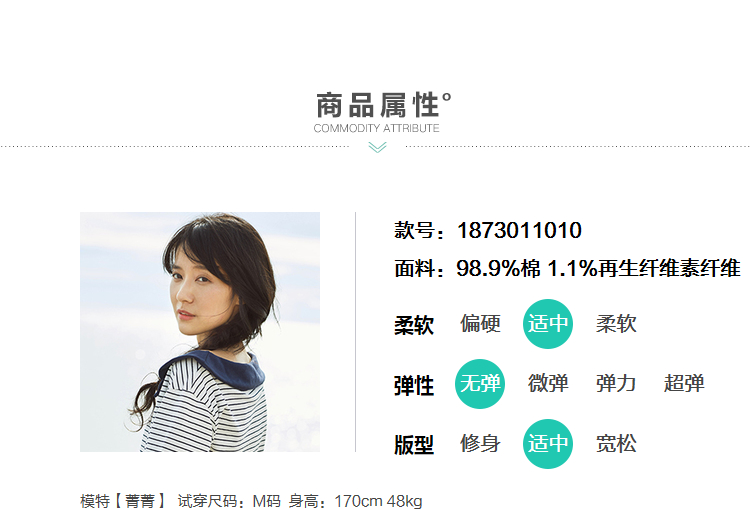Pick the teal 适中 fit option

click(x=548, y=443)
